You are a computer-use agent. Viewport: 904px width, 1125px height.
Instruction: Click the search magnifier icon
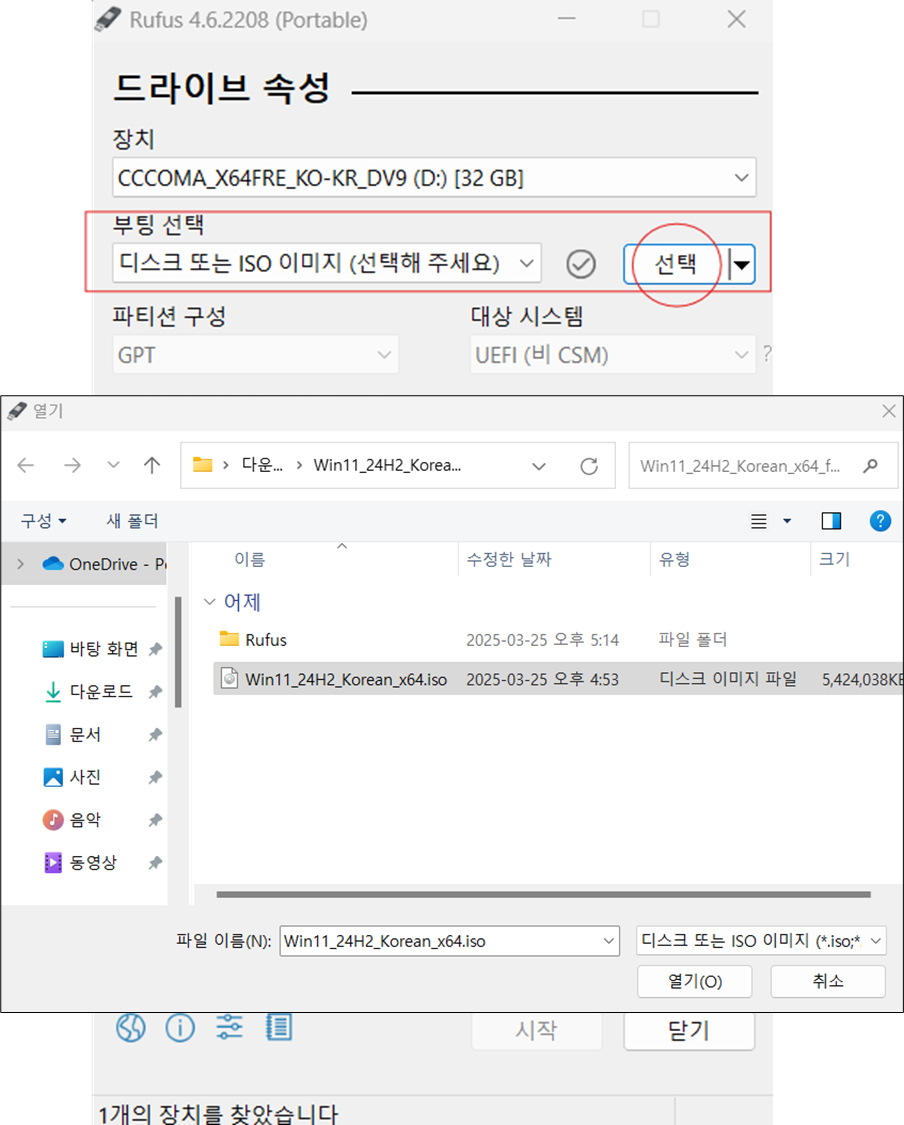871,466
